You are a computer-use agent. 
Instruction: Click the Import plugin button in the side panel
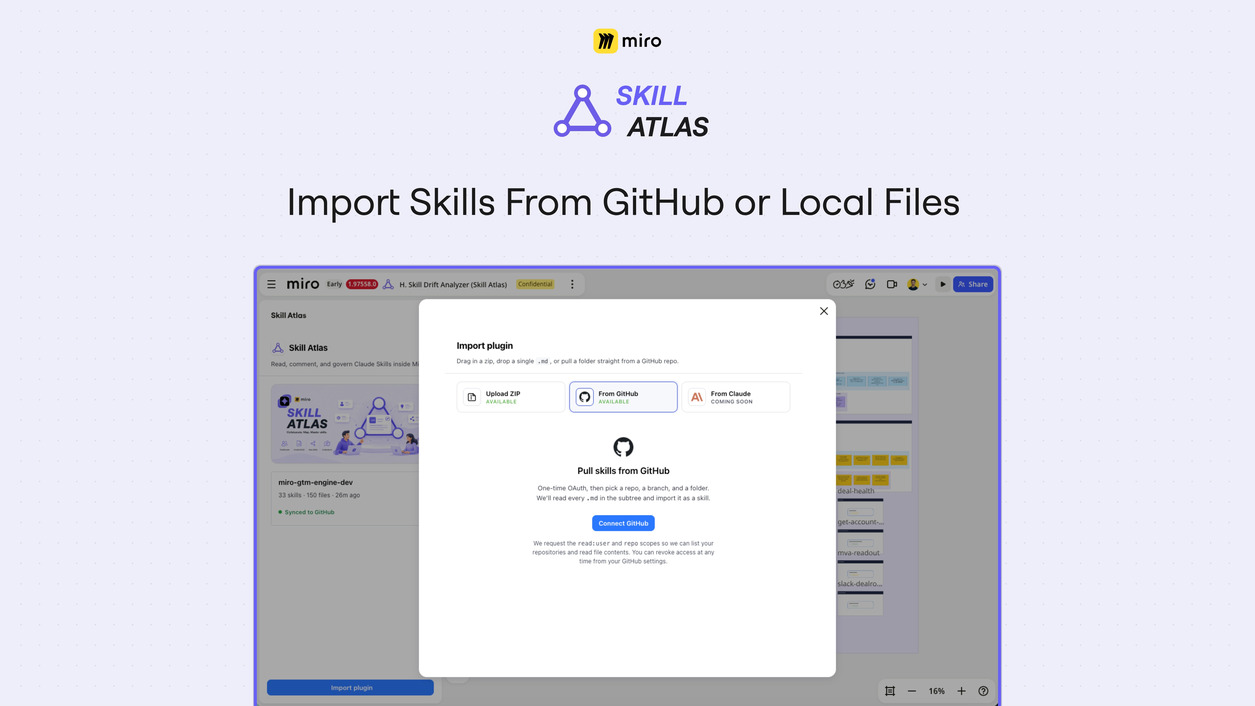(351, 687)
